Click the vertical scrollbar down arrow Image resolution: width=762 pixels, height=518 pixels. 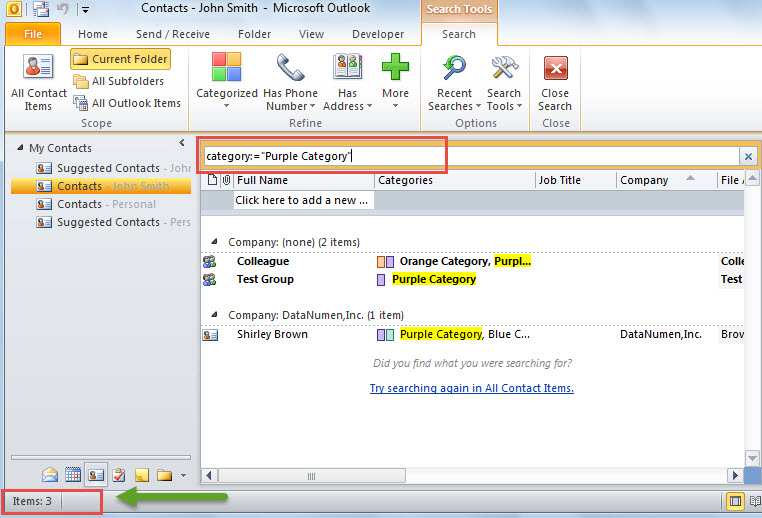(752, 458)
